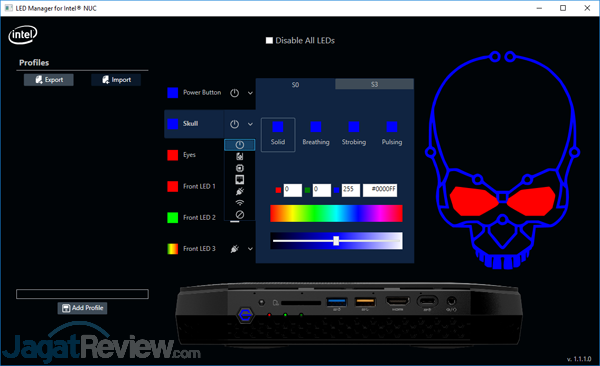Check the Disable All LEDs checkbox
The height and width of the screenshot is (366, 600).
pos(269,41)
